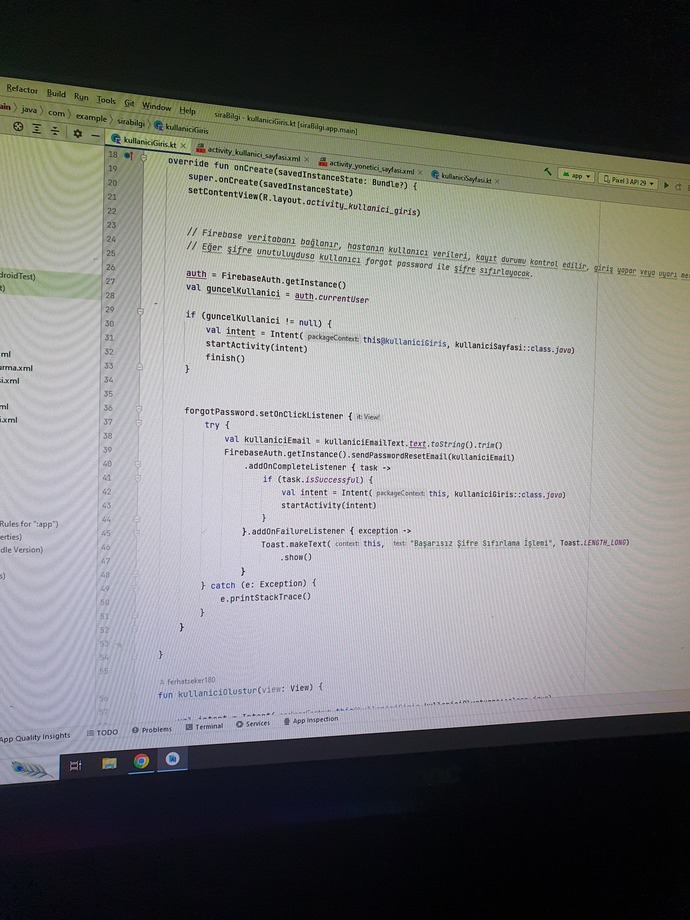Collapse the onCreate function fold on line 18
The width and height of the screenshot is (690, 920).
click(144, 157)
